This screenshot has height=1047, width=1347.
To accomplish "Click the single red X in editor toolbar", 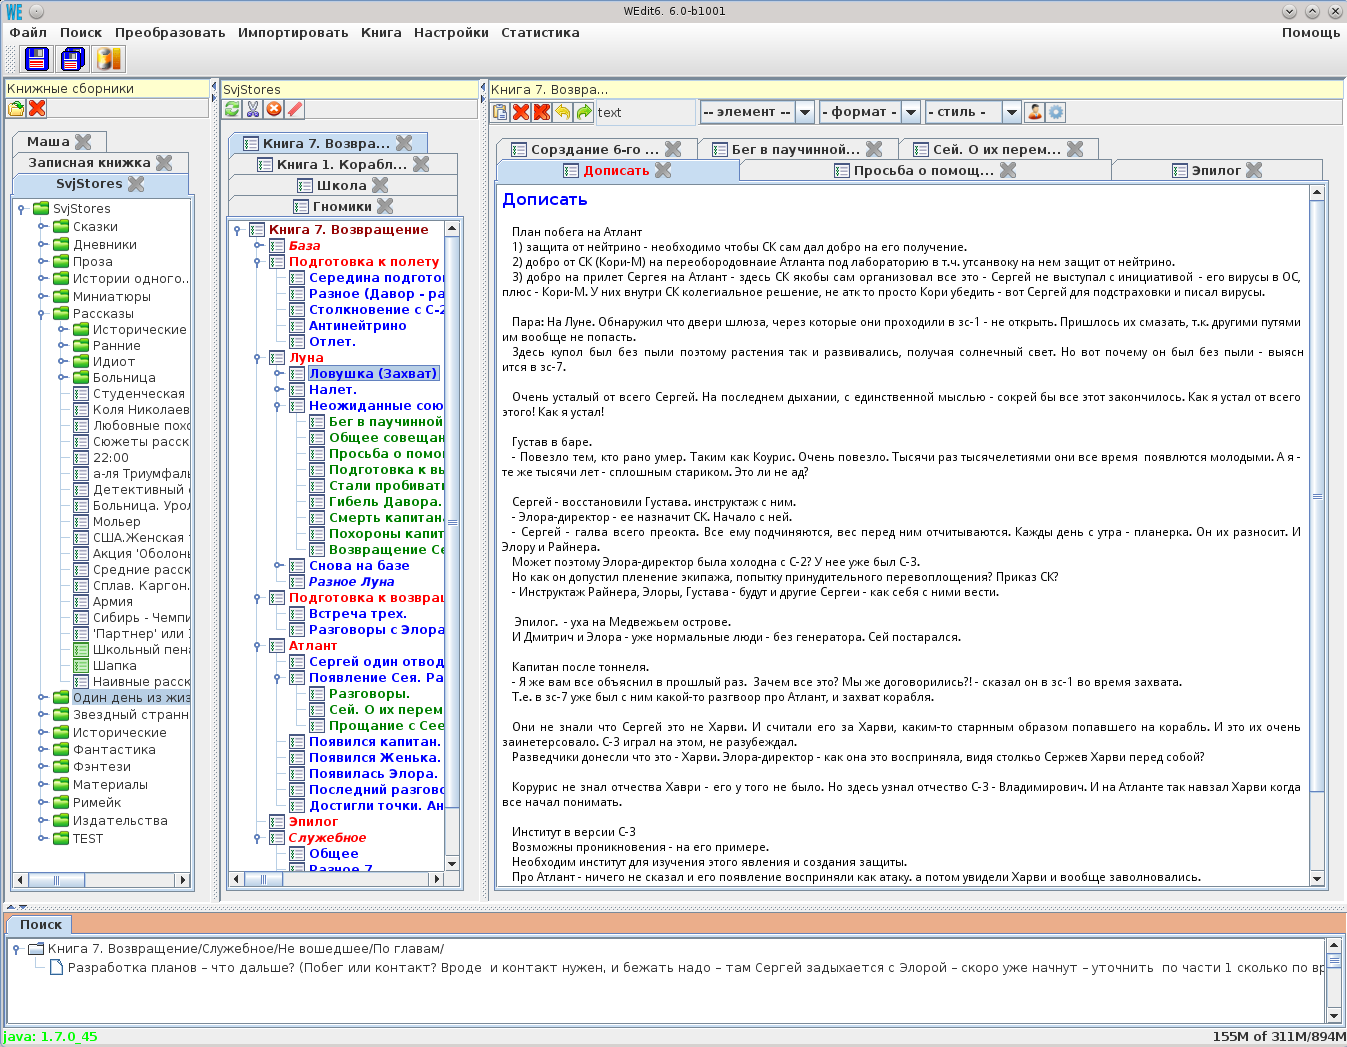I will [x=521, y=112].
